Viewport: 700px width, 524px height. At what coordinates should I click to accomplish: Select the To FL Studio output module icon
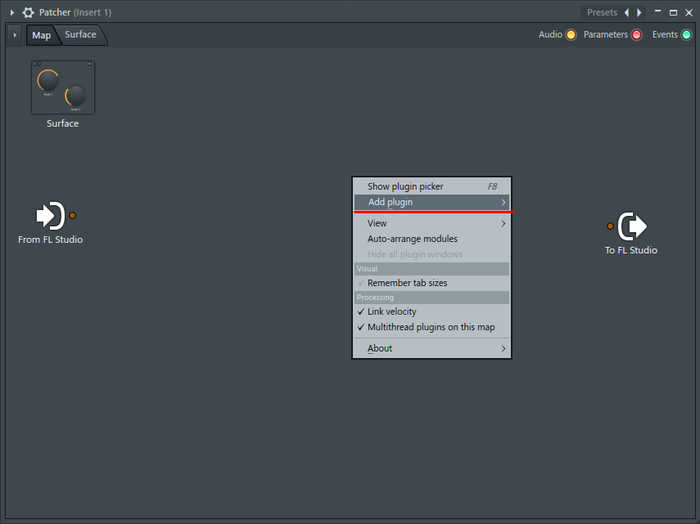pos(632,226)
